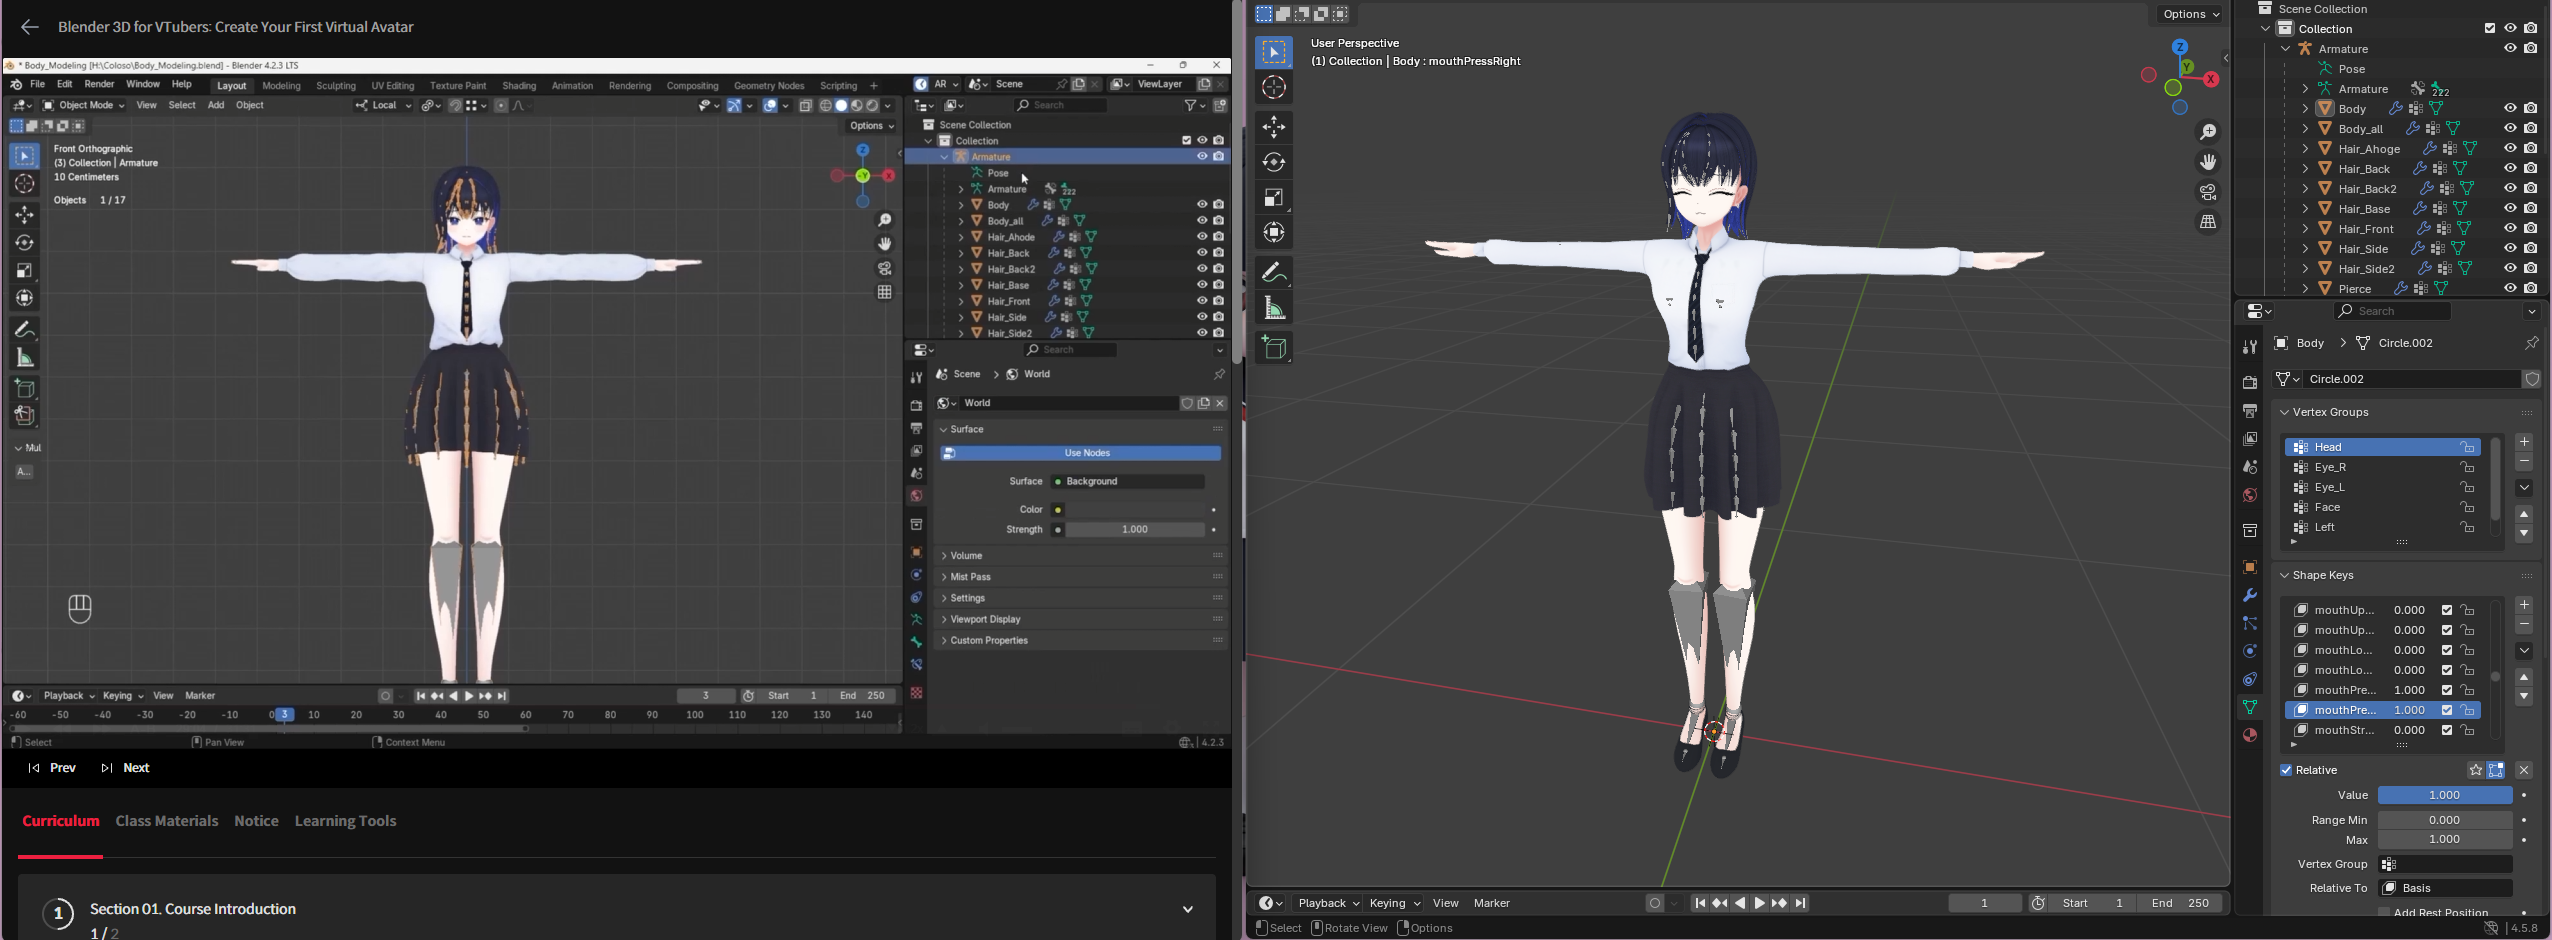
Task: Click the Measure tool in the video's Blender
Action: coord(25,358)
